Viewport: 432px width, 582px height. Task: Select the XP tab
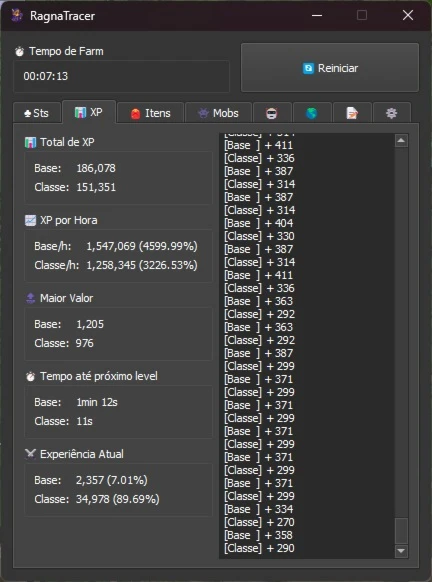(x=89, y=112)
